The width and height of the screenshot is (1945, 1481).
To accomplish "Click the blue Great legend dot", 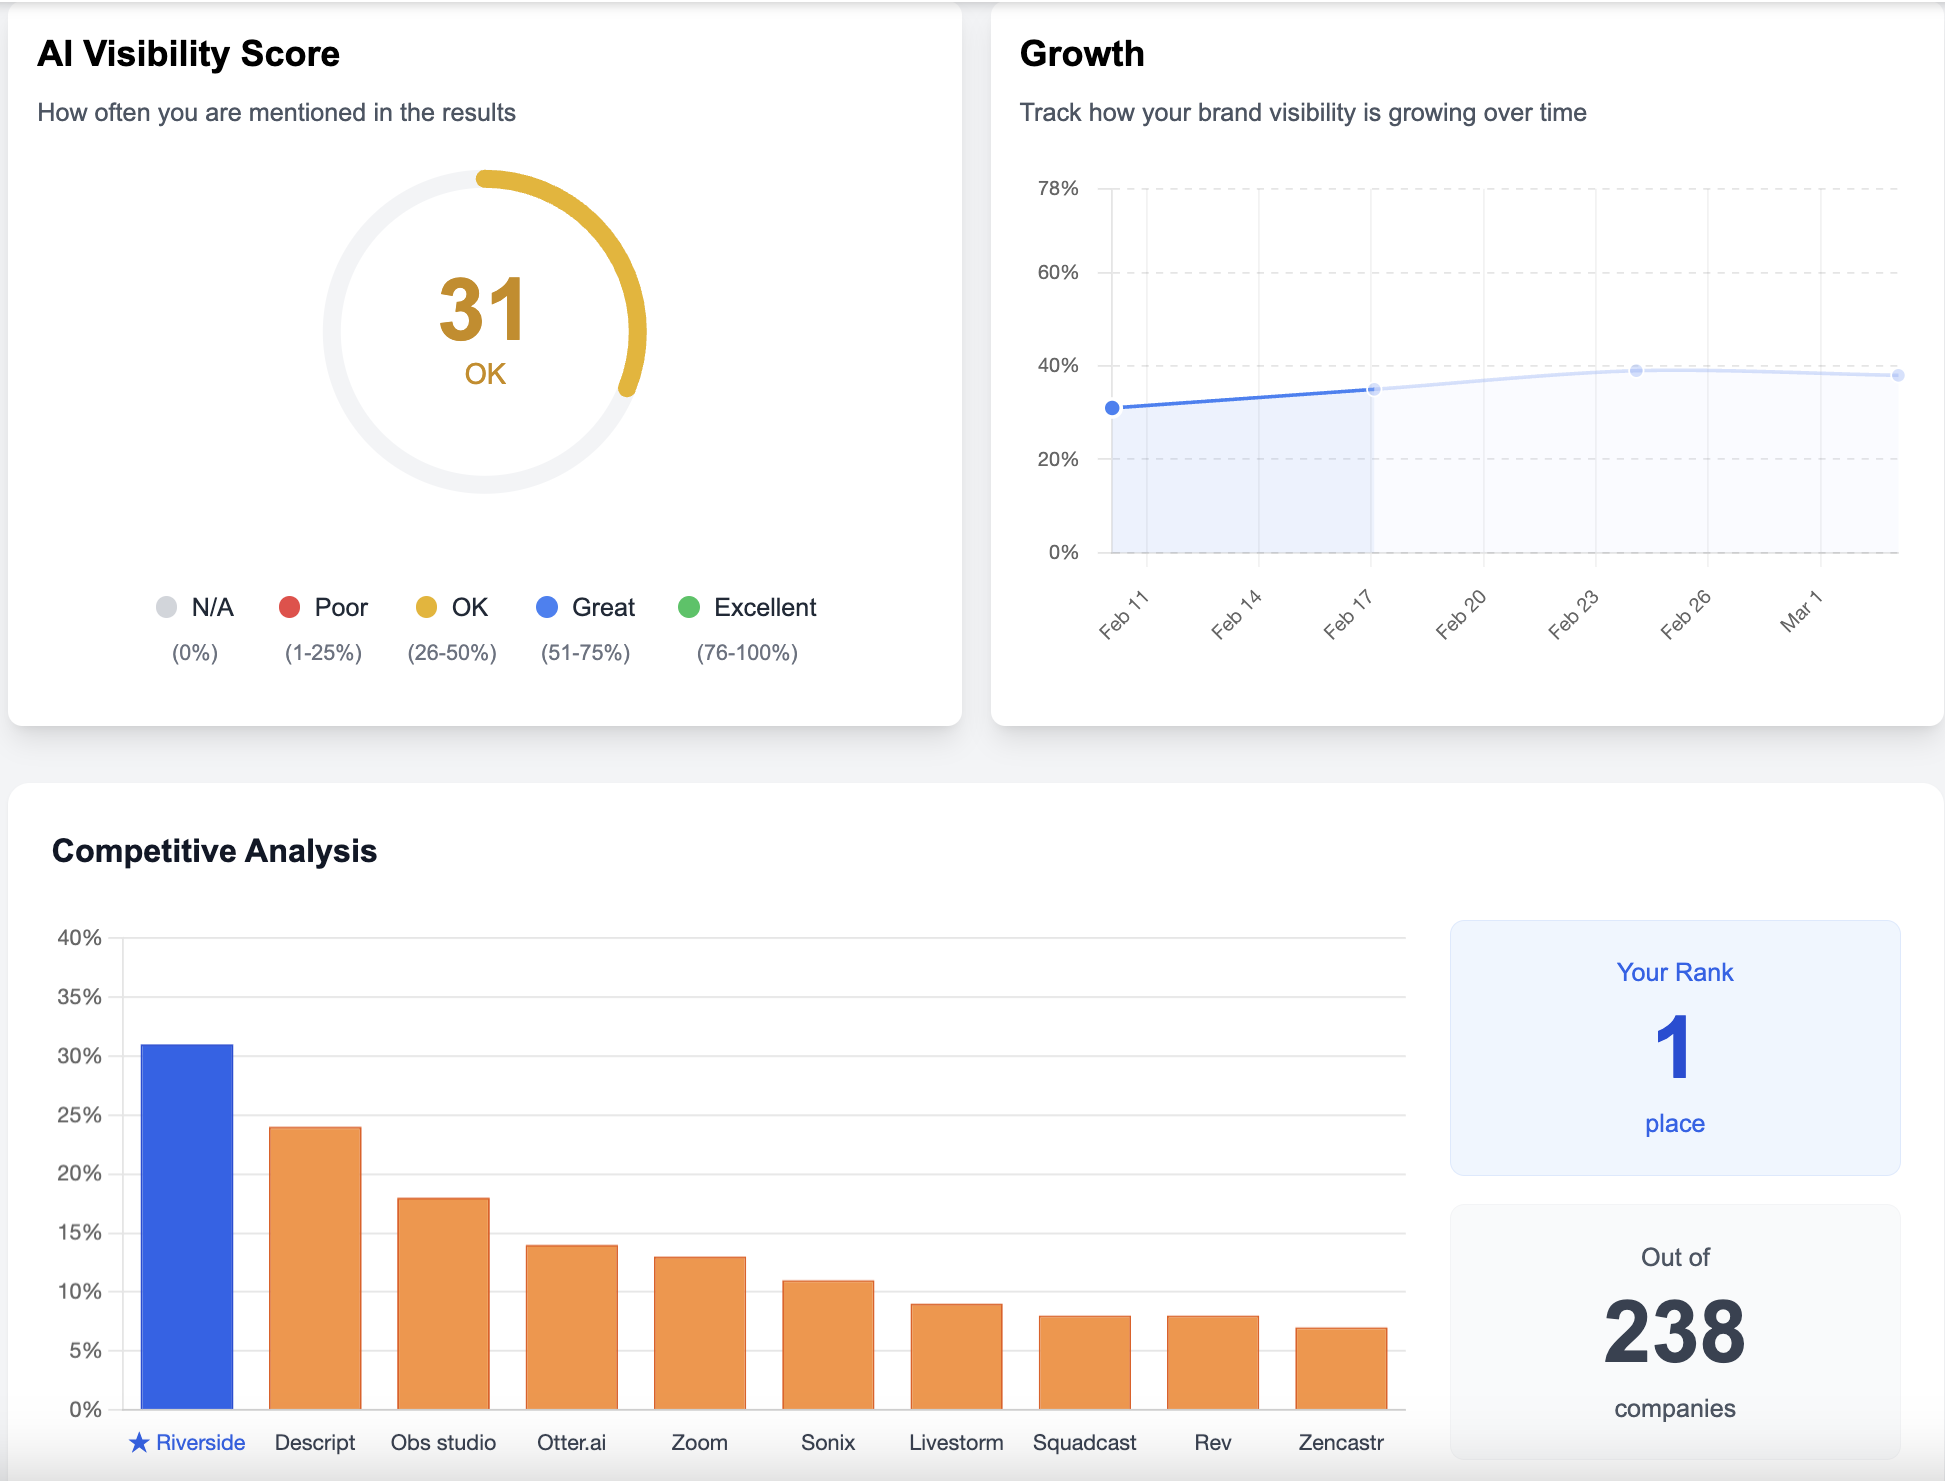I will point(547,607).
